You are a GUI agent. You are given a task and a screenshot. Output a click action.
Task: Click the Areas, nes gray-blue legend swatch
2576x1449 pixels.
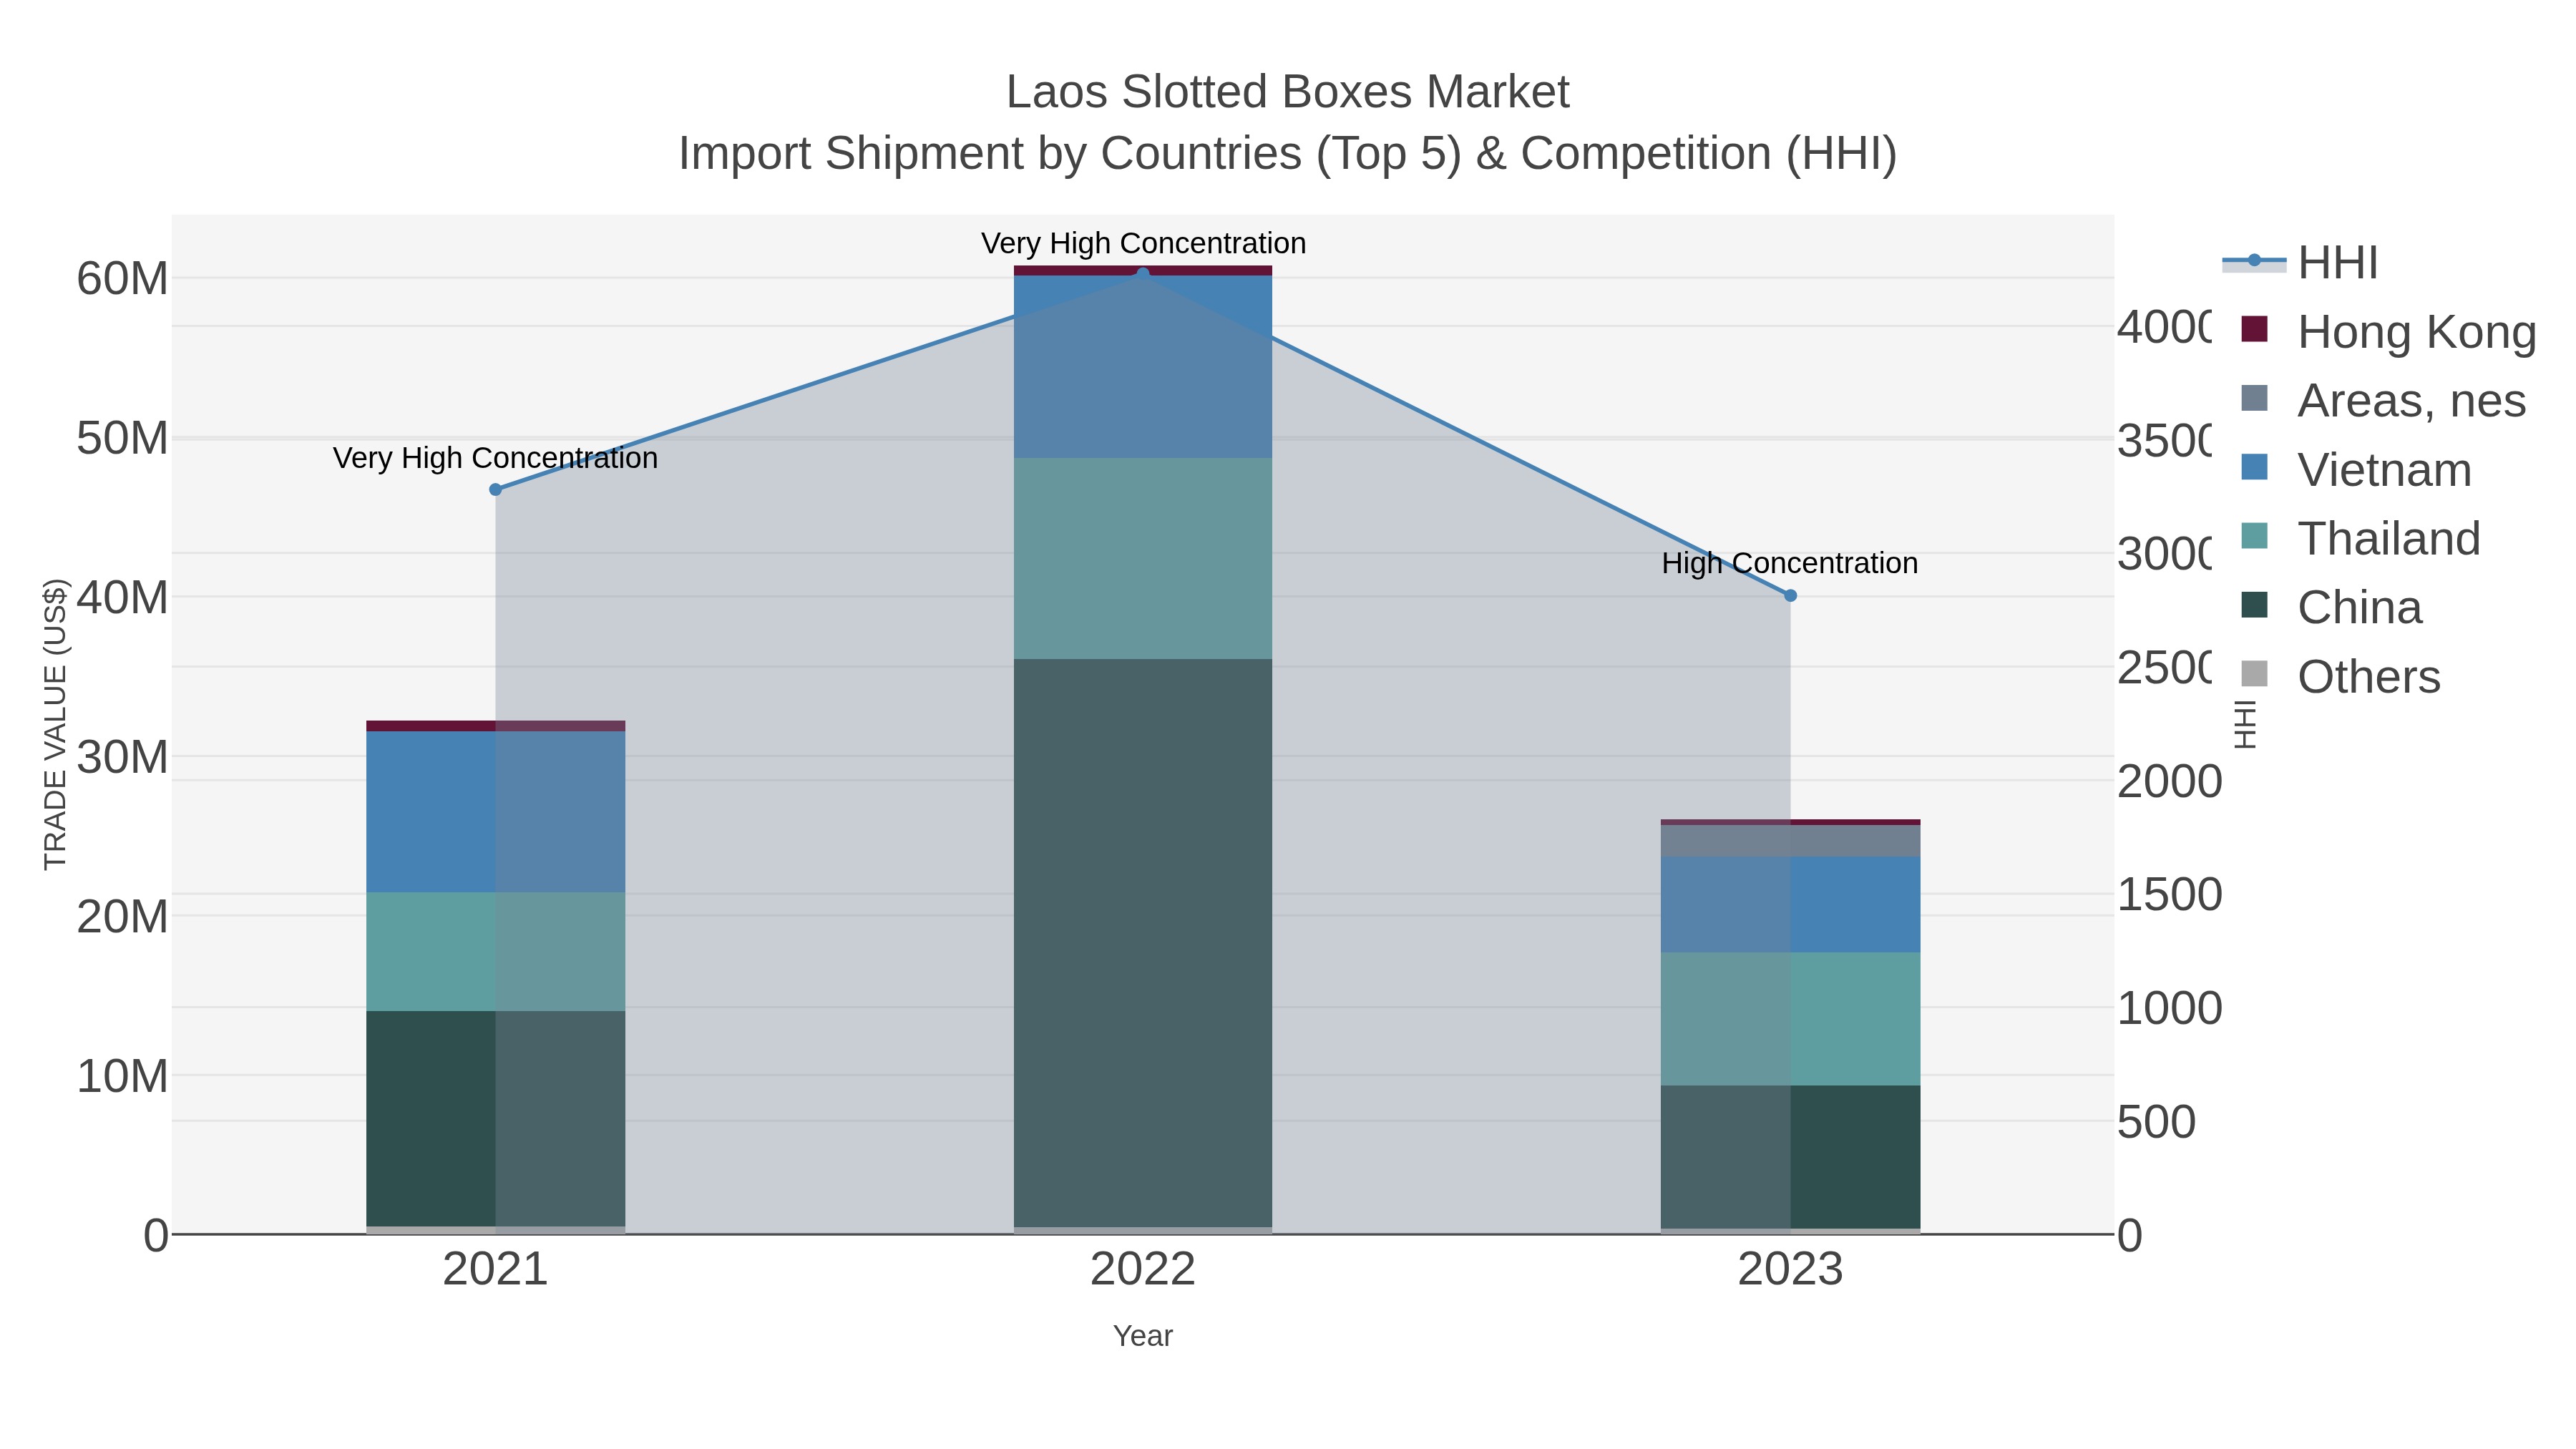(x=2255, y=398)
